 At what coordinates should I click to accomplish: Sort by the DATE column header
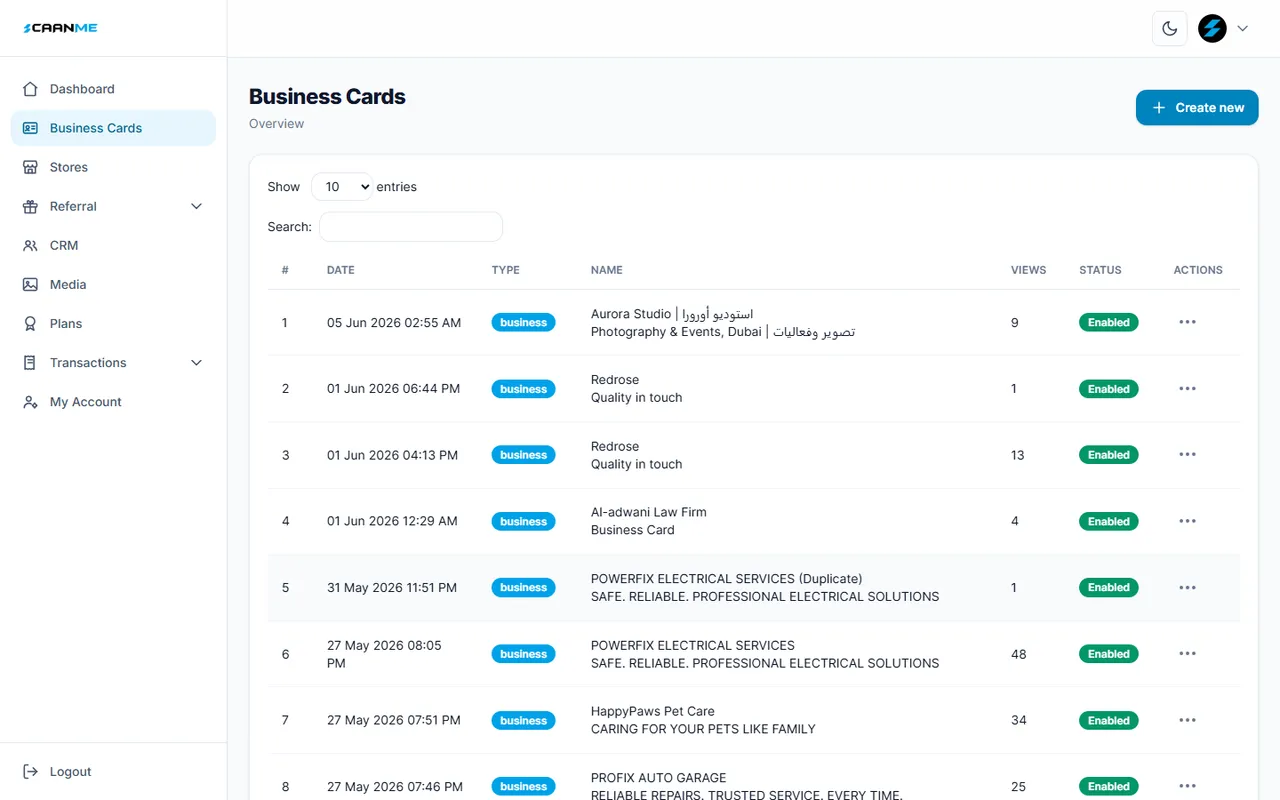pos(341,270)
